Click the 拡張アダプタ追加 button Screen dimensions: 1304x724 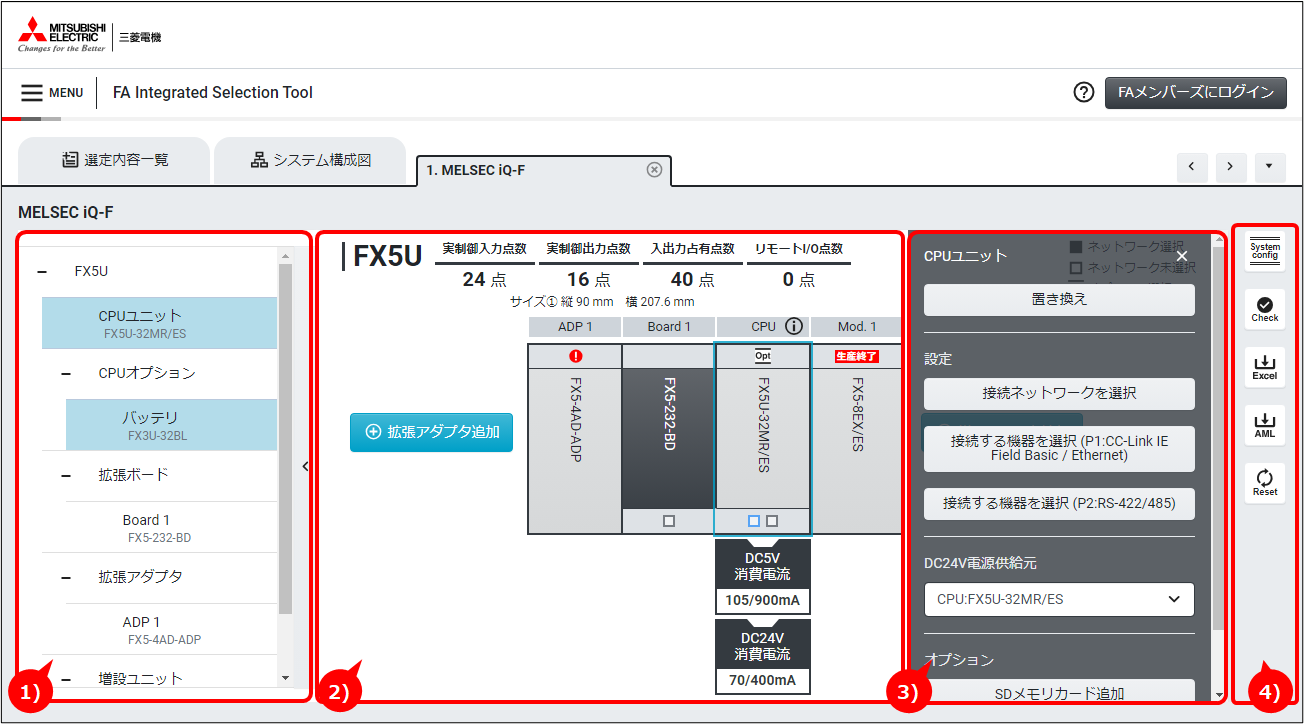tap(431, 432)
